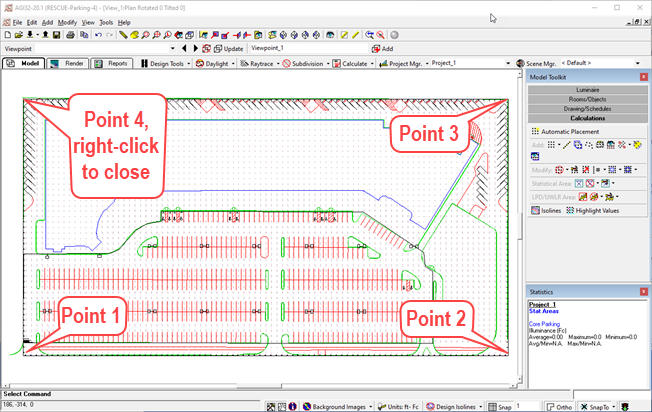This screenshot has height=412, width=652.
Task: Click the Print icon in the toolbar
Action: coord(71,35)
